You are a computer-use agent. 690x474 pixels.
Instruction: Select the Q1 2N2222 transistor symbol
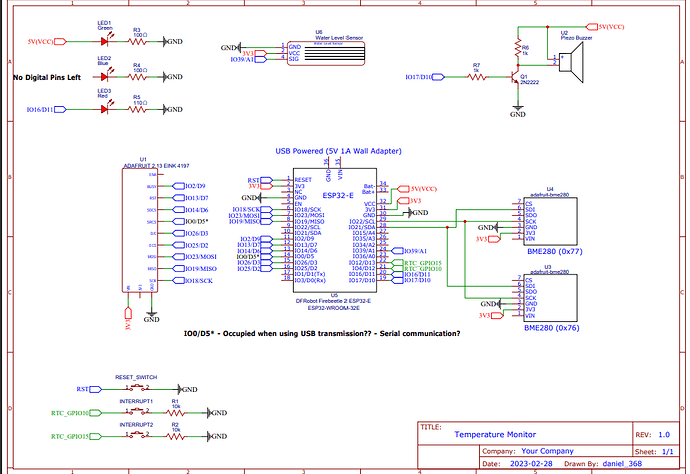tap(515, 77)
